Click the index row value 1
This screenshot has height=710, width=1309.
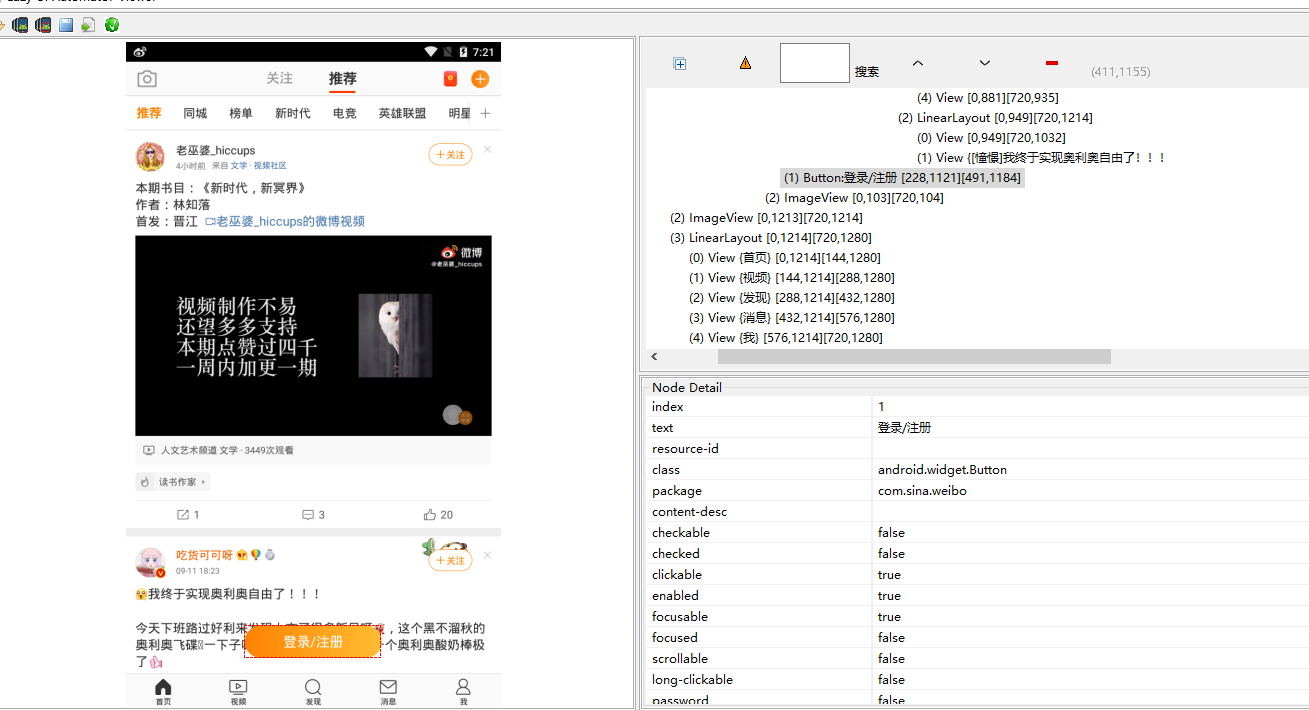[881, 406]
